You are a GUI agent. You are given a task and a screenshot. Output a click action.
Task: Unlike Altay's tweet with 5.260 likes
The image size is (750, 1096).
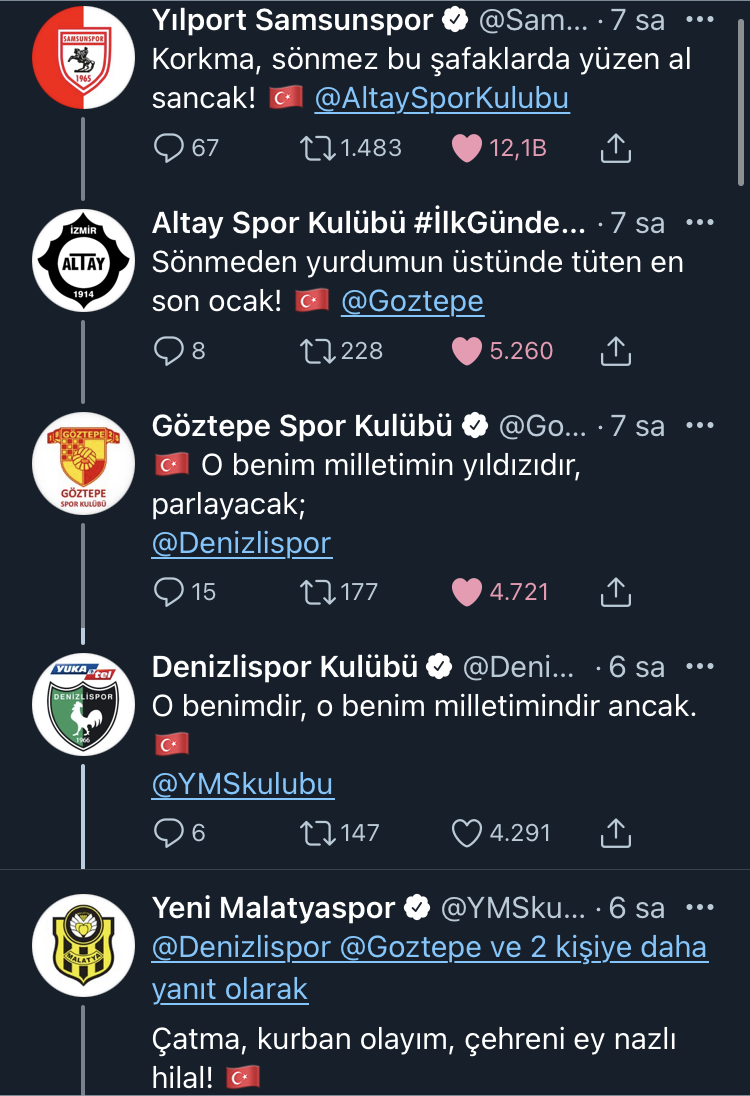(467, 351)
